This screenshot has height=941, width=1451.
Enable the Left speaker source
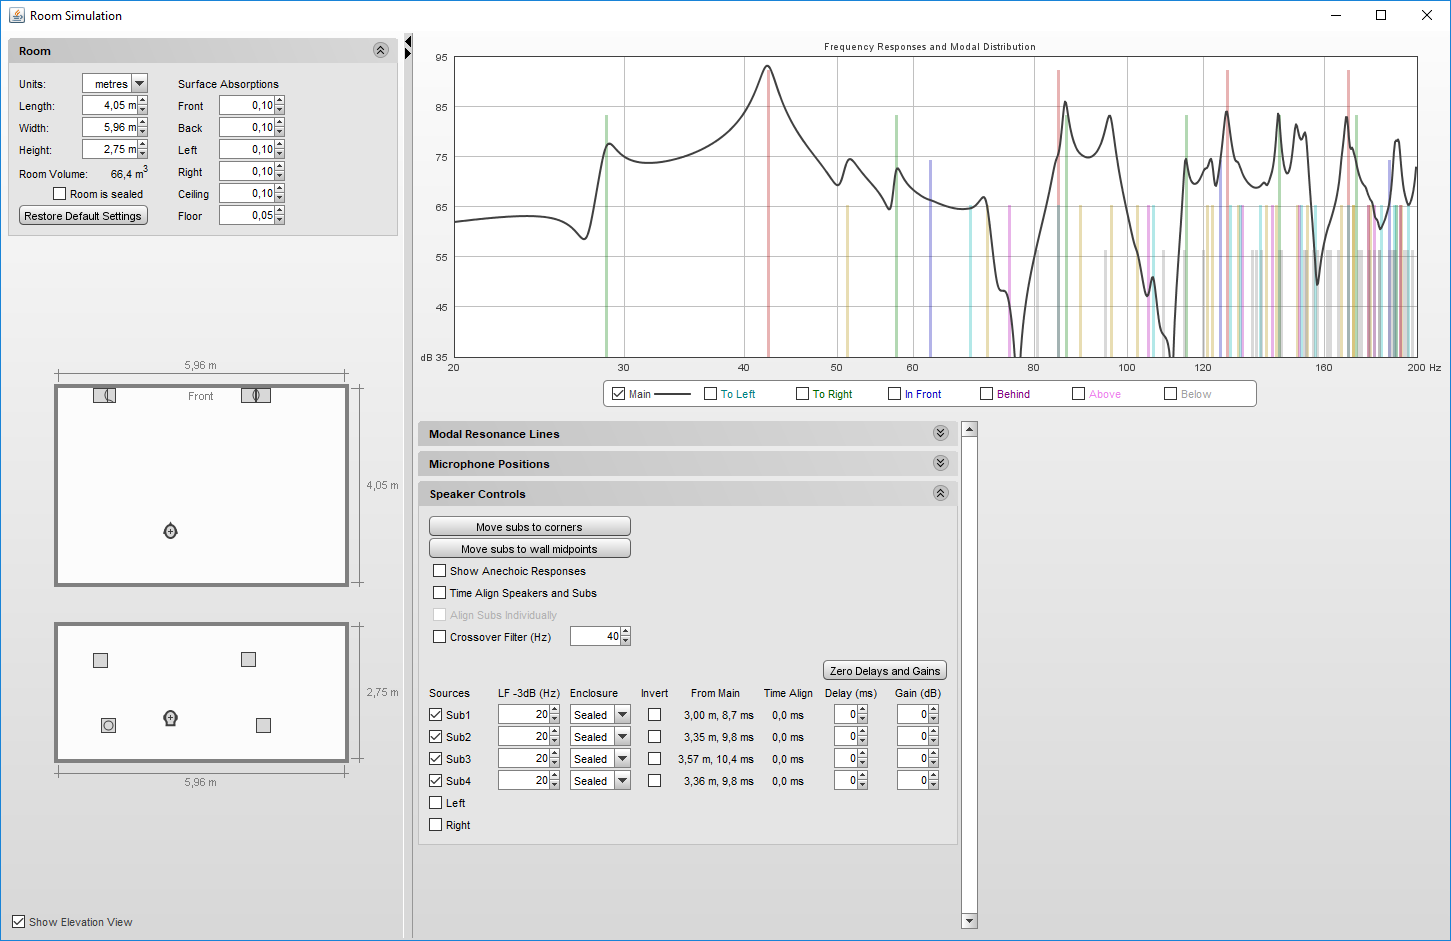pyautogui.click(x=435, y=803)
